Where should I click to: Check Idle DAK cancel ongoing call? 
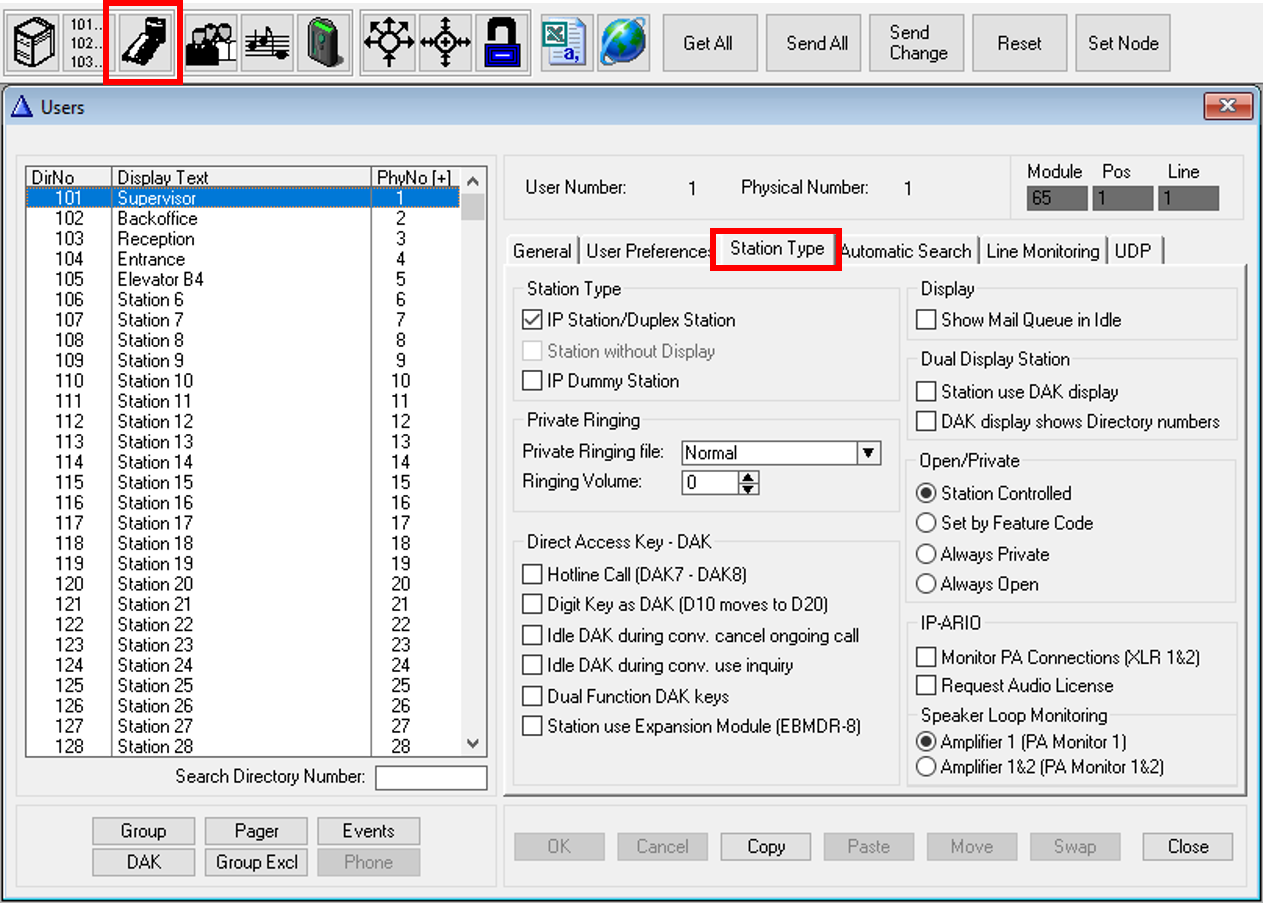[532, 636]
